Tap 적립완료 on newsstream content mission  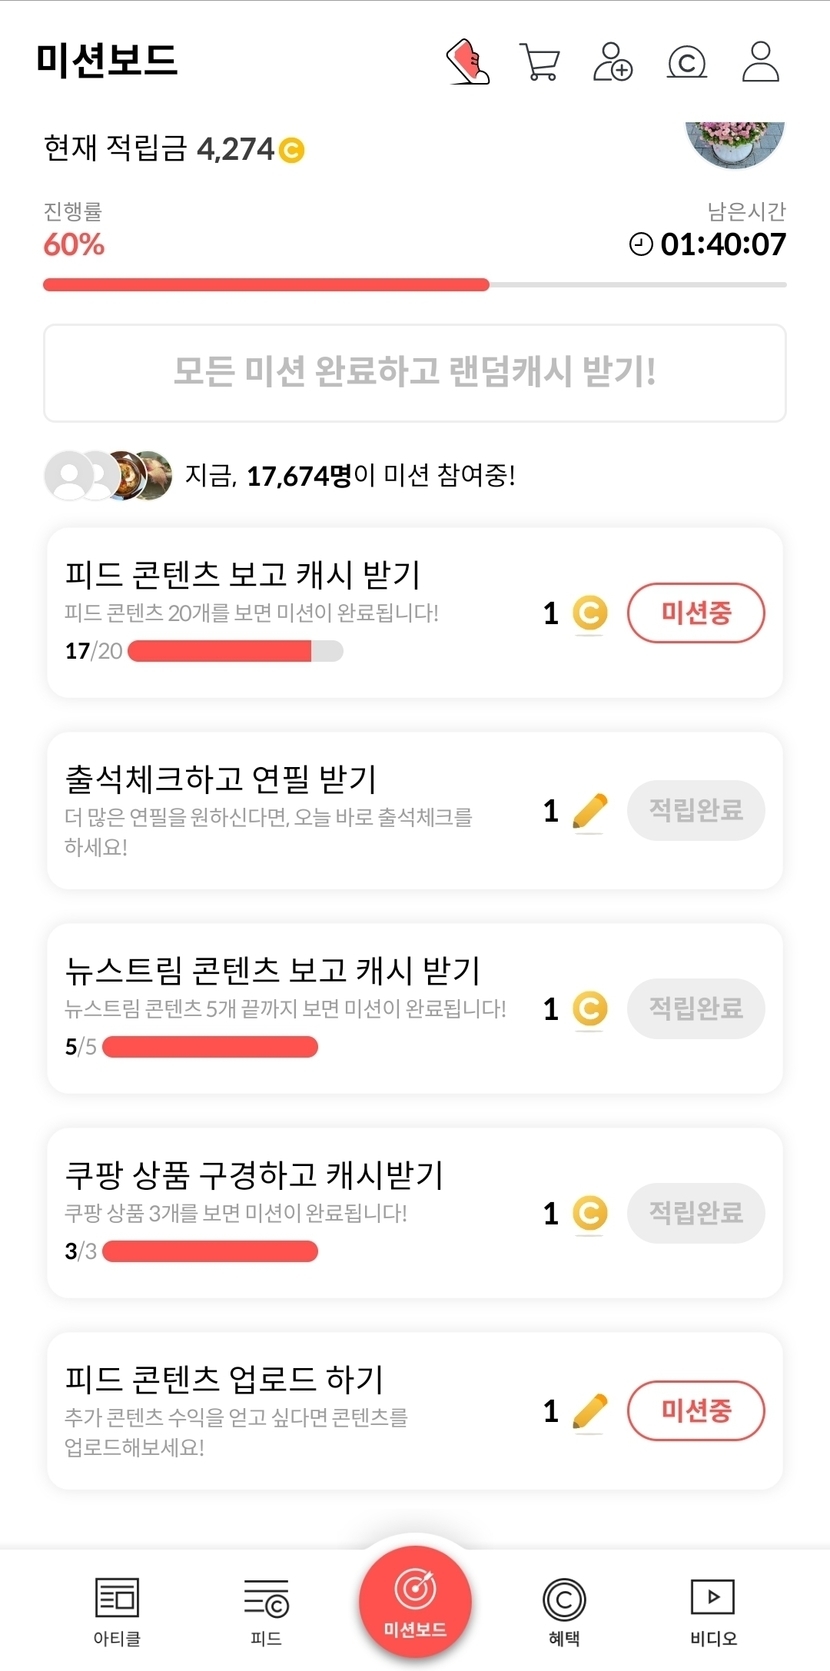696,1008
